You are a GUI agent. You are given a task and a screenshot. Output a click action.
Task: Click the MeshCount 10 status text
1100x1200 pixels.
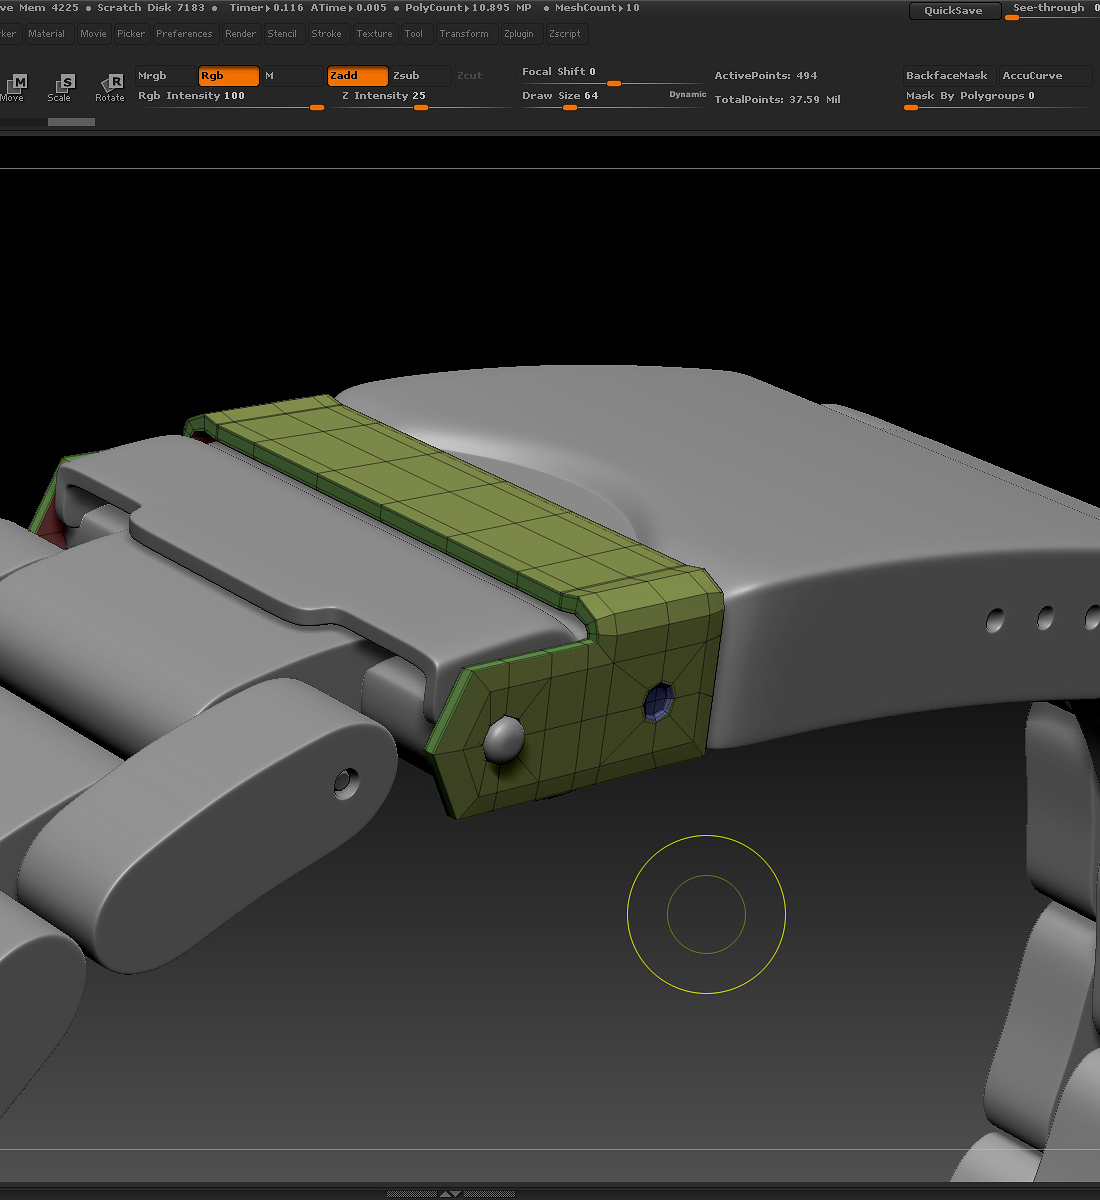[x=597, y=8]
